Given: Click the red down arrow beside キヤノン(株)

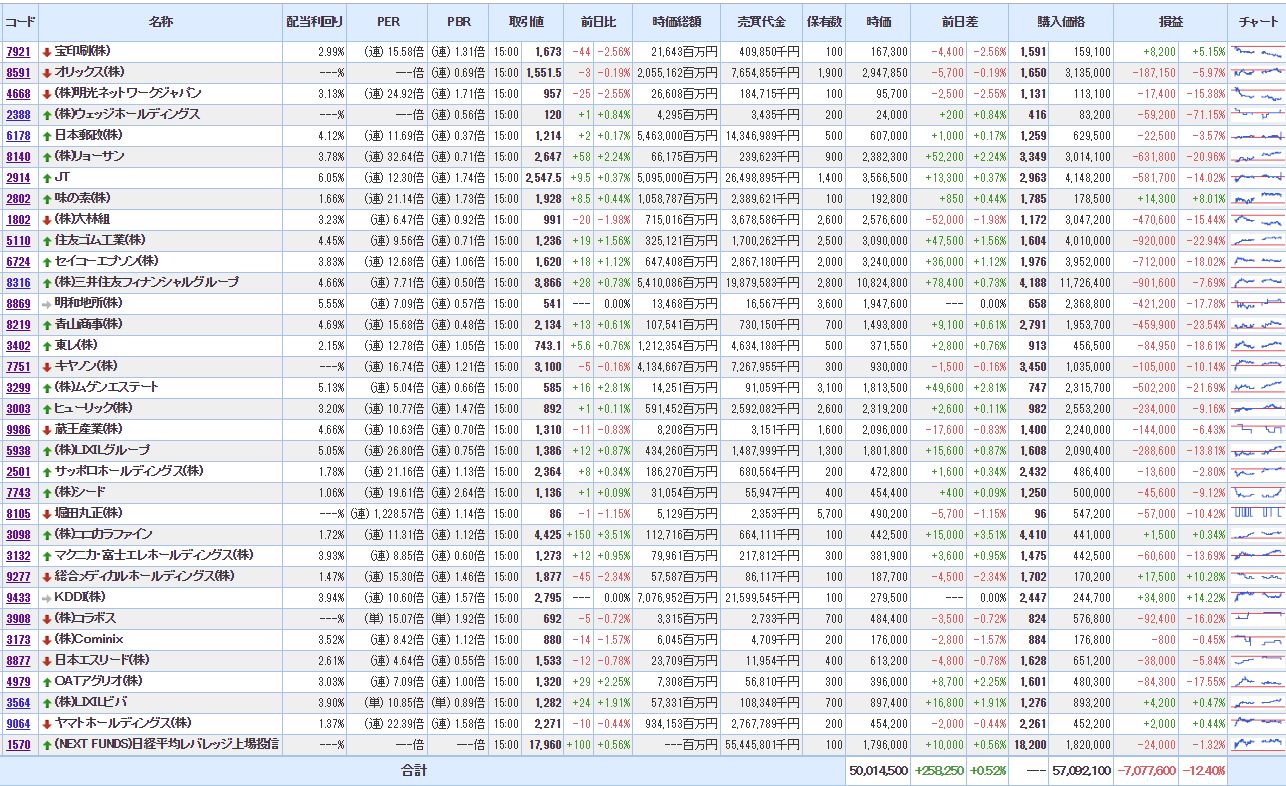Looking at the screenshot, I should pyautogui.click(x=46, y=366).
